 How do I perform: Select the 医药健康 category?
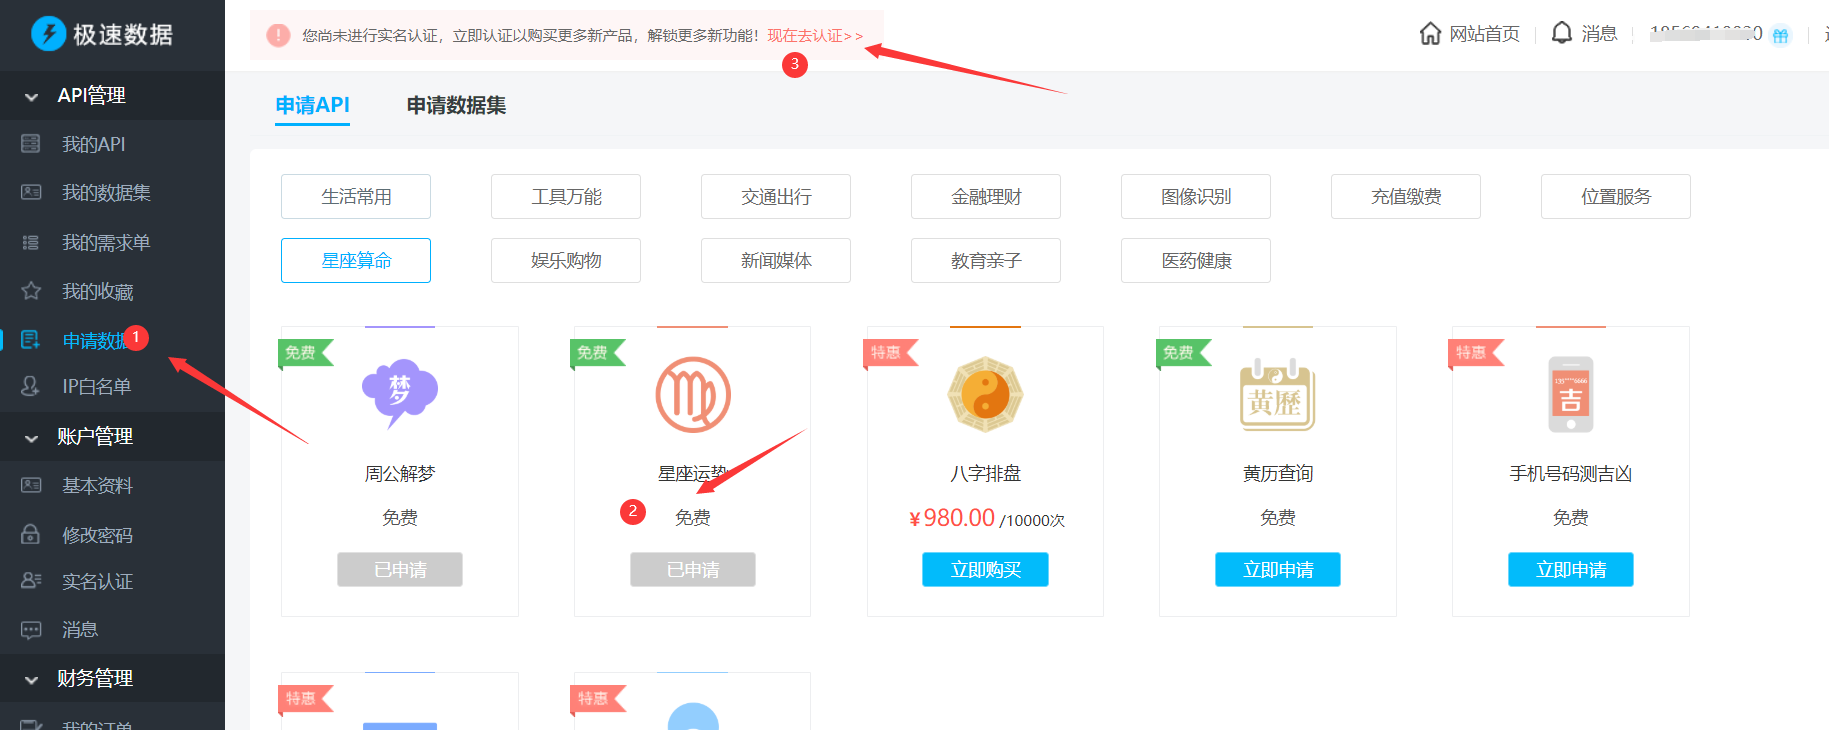[1196, 260]
